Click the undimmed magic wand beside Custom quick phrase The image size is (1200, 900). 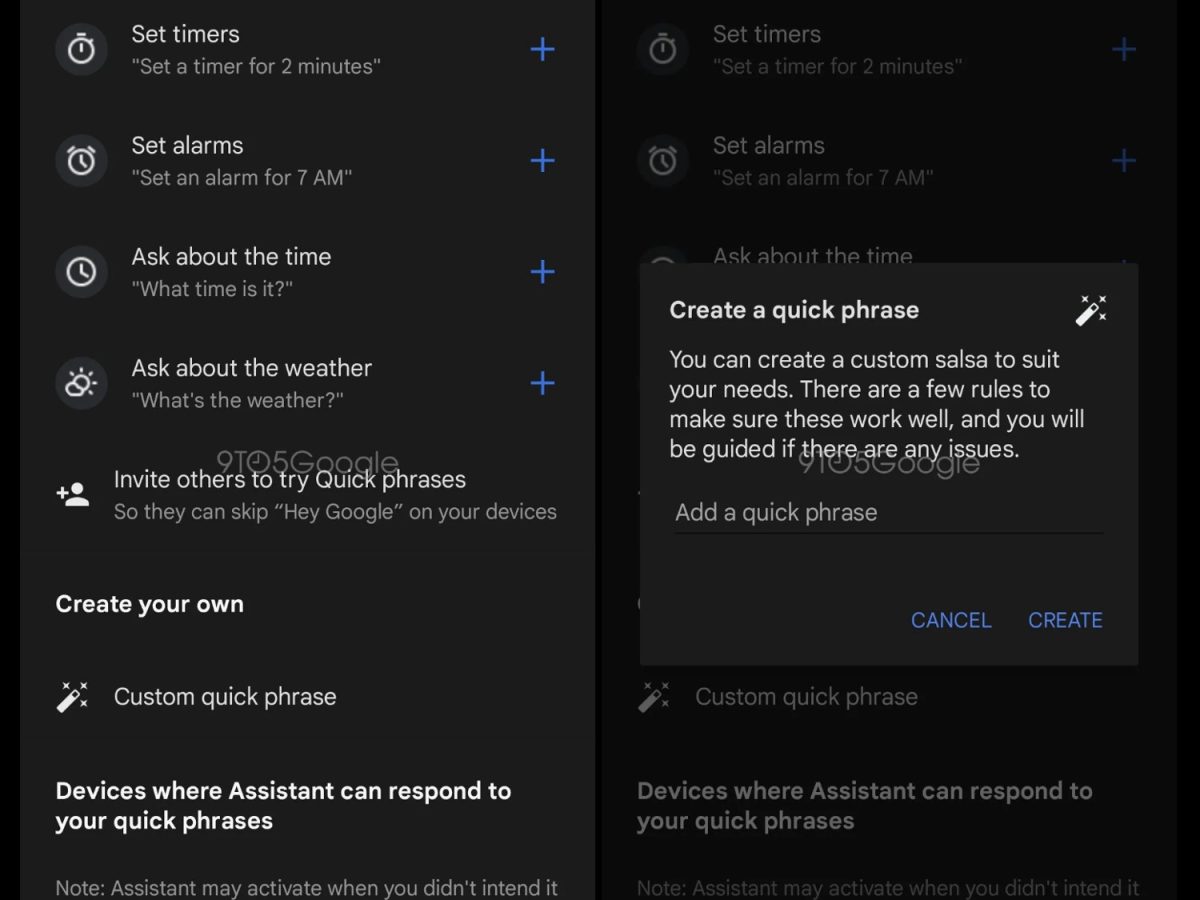click(73, 696)
